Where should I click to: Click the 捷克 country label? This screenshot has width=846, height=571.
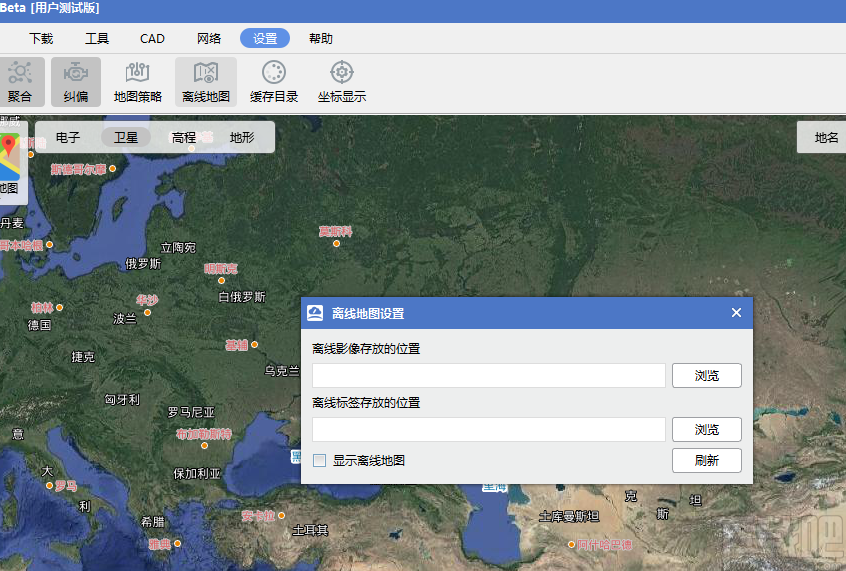click(x=83, y=357)
